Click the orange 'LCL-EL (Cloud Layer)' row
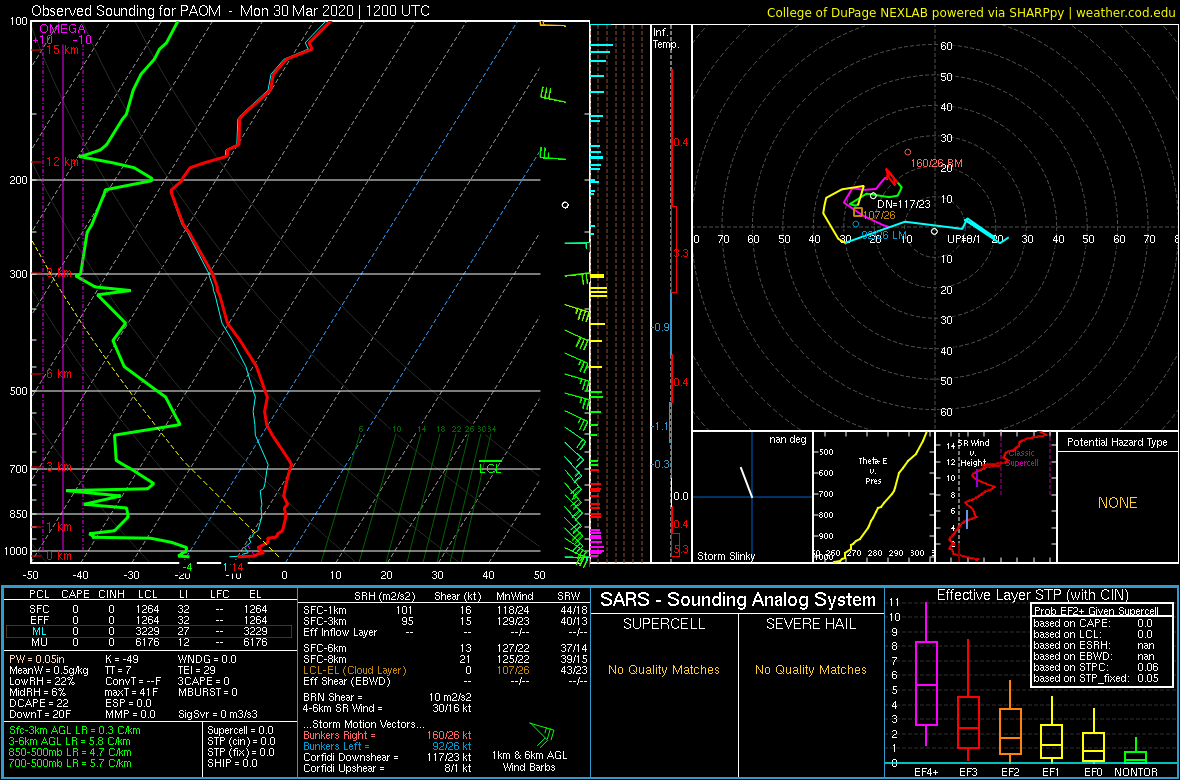This screenshot has height=780, width=1180. (x=444, y=670)
